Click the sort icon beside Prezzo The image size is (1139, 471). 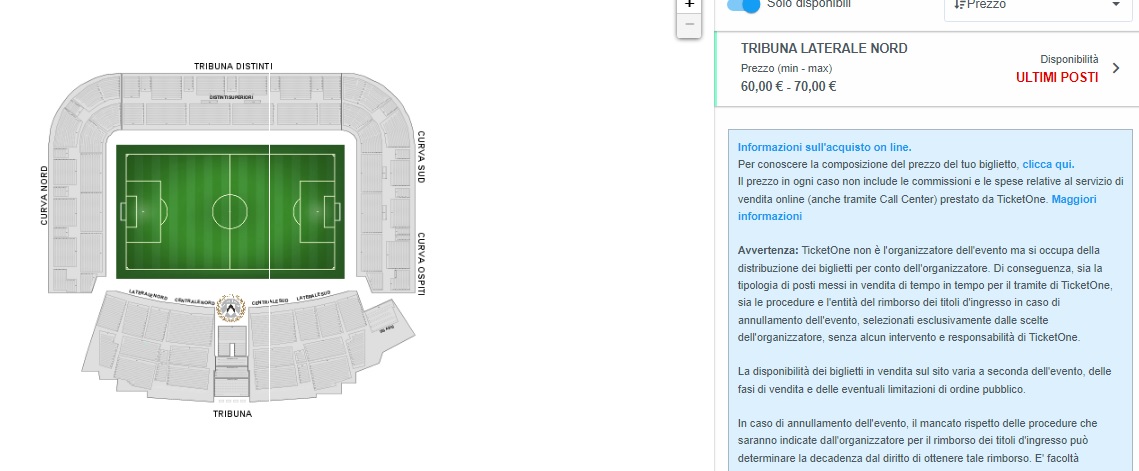click(960, 5)
